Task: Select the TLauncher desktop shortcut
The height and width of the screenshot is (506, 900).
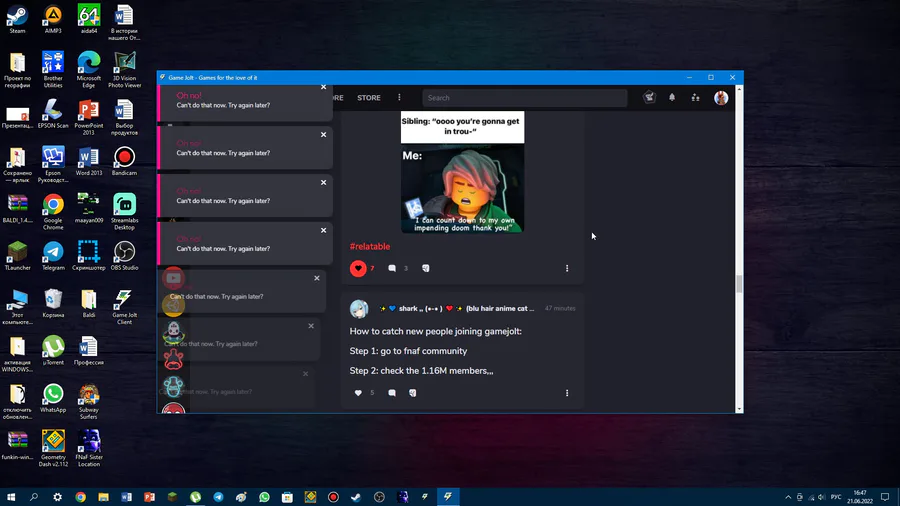Action: coord(17,256)
